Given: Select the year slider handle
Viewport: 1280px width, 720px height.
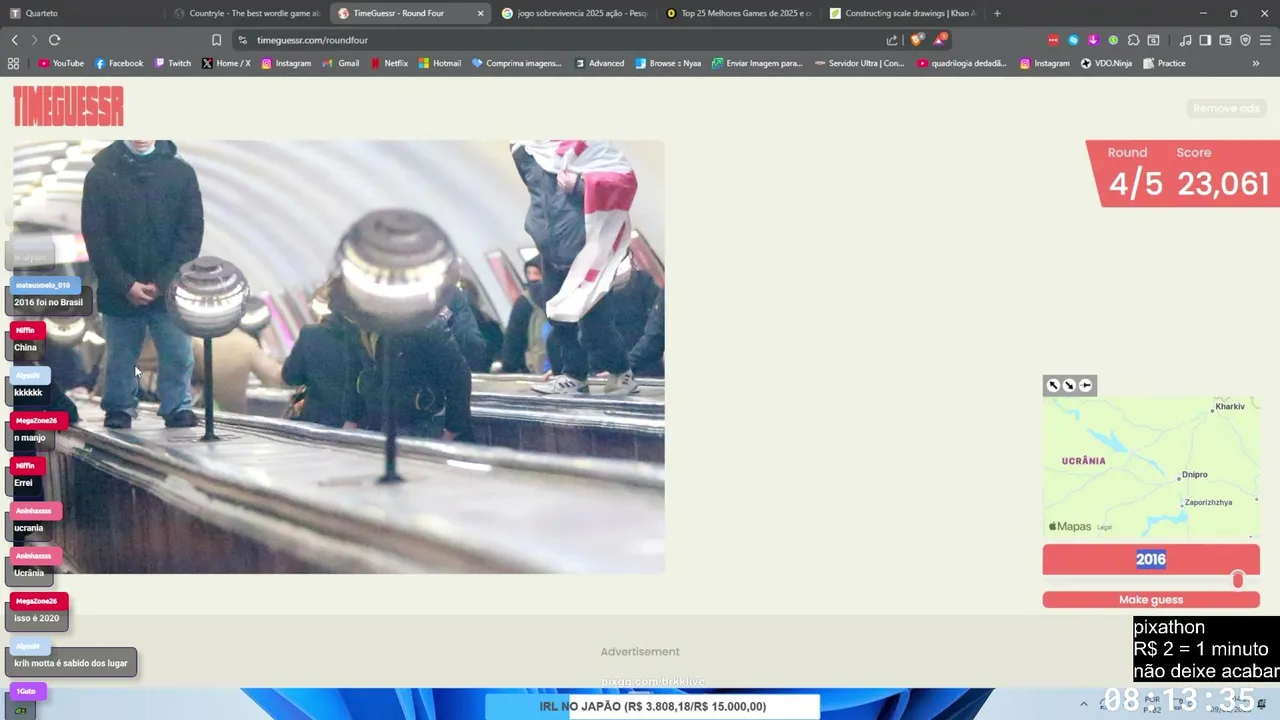Looking at the screenshot, I should tap(1238, 580).
